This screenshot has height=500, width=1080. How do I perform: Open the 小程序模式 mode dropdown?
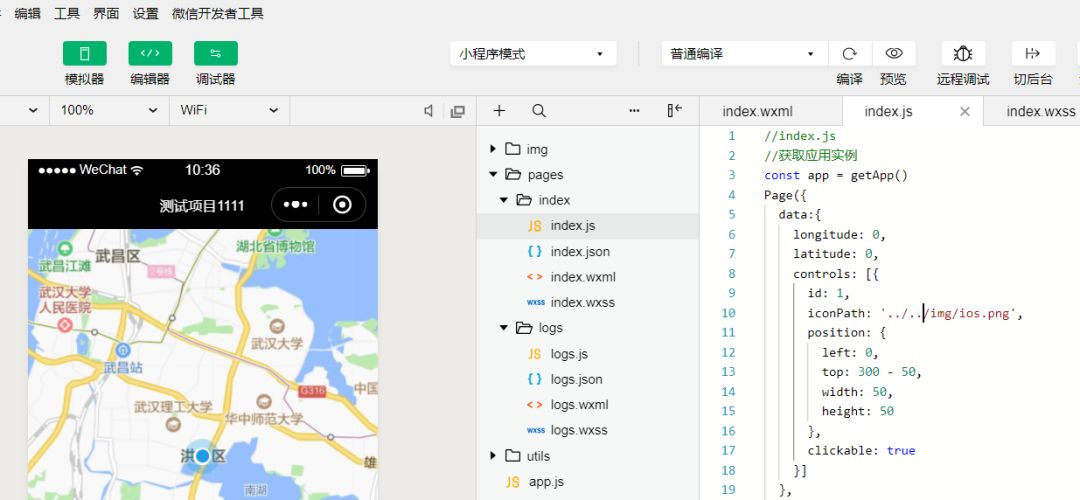[x=533, y=54]
